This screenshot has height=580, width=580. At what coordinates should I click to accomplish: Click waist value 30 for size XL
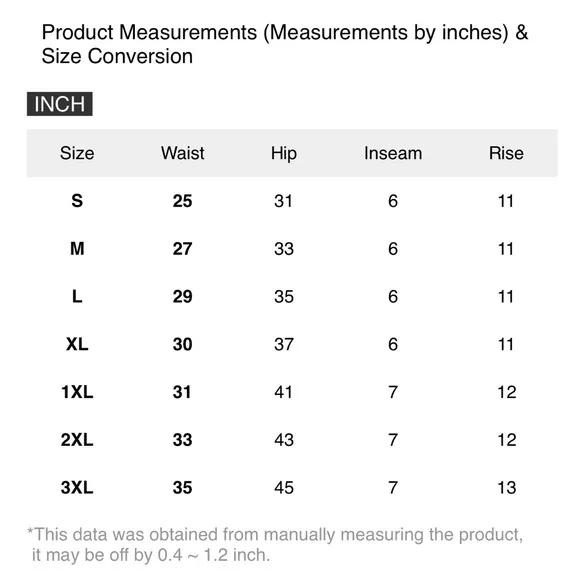coord(182,344)
